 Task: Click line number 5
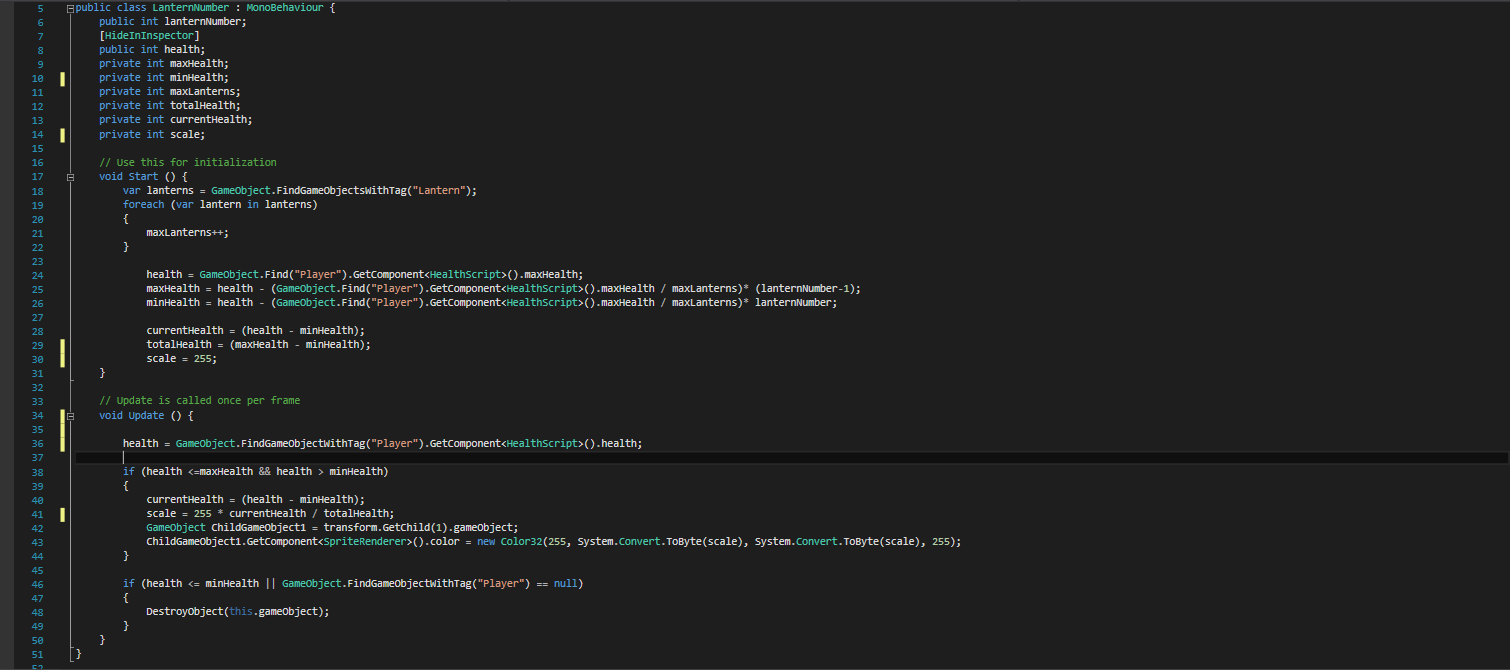click(x=38, y=6)
